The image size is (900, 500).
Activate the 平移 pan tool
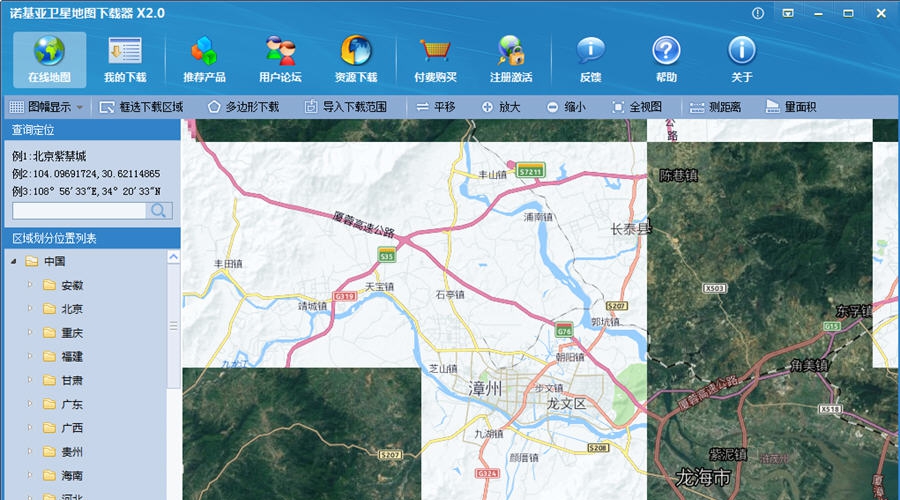(x=436, y=107)
